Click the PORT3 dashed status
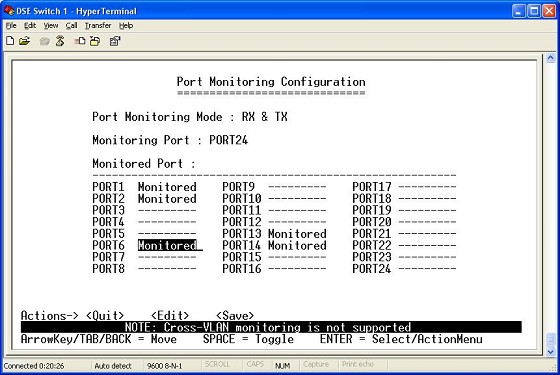 (x=167, y=210)
